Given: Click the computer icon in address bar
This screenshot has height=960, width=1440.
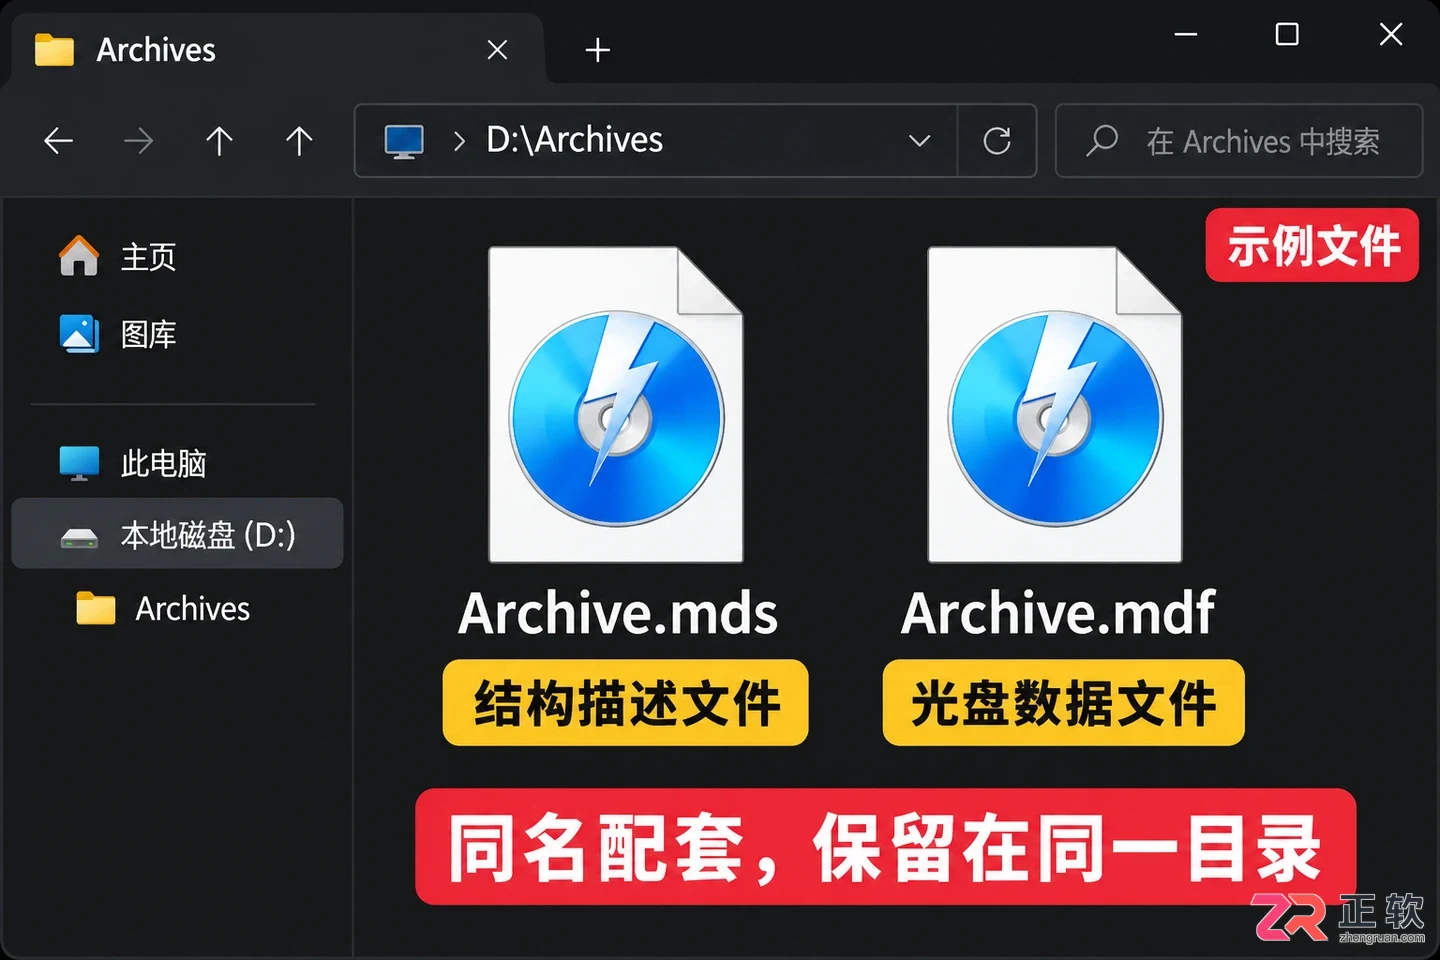Looking at the screenshot, I should pyautogui.click(x=405, y=141).
